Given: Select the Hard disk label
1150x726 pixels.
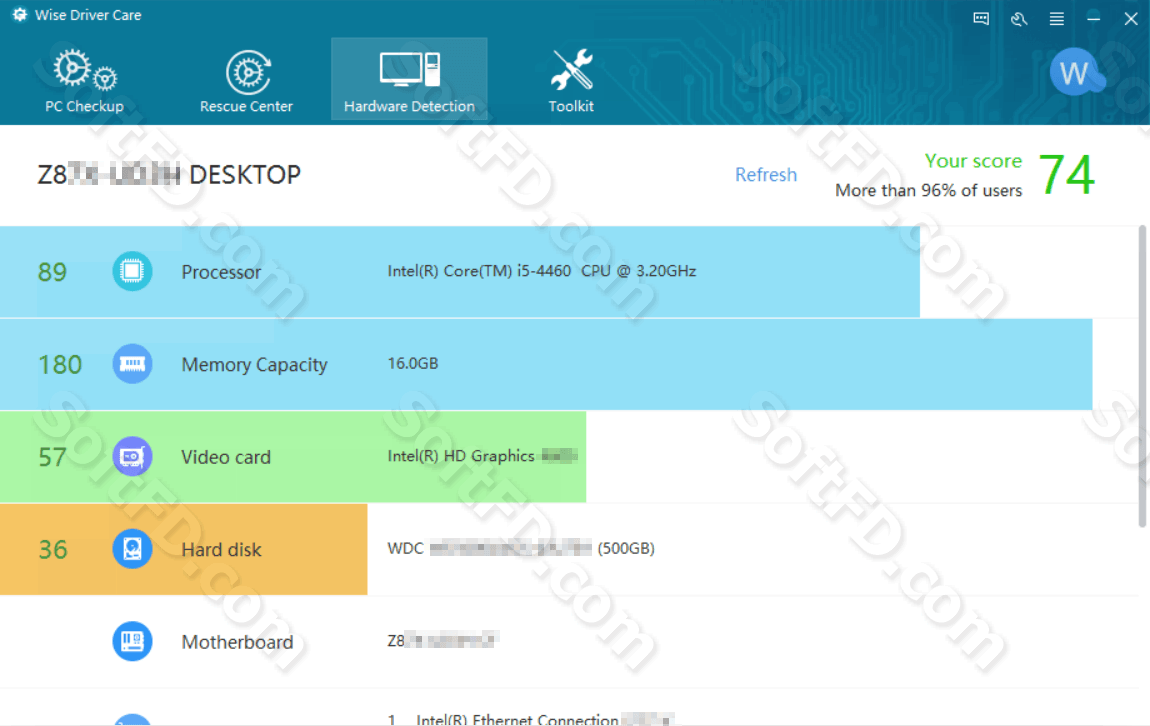Looking at the screenshot, I should coord(221,549).
